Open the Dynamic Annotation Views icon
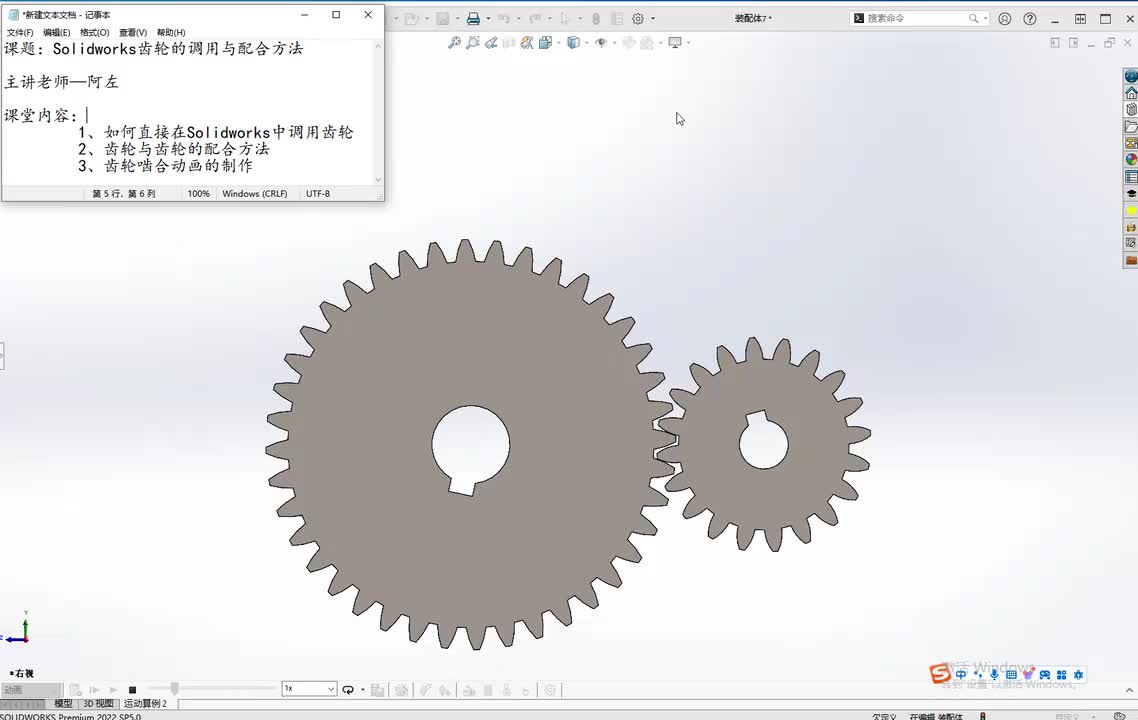 527,43
